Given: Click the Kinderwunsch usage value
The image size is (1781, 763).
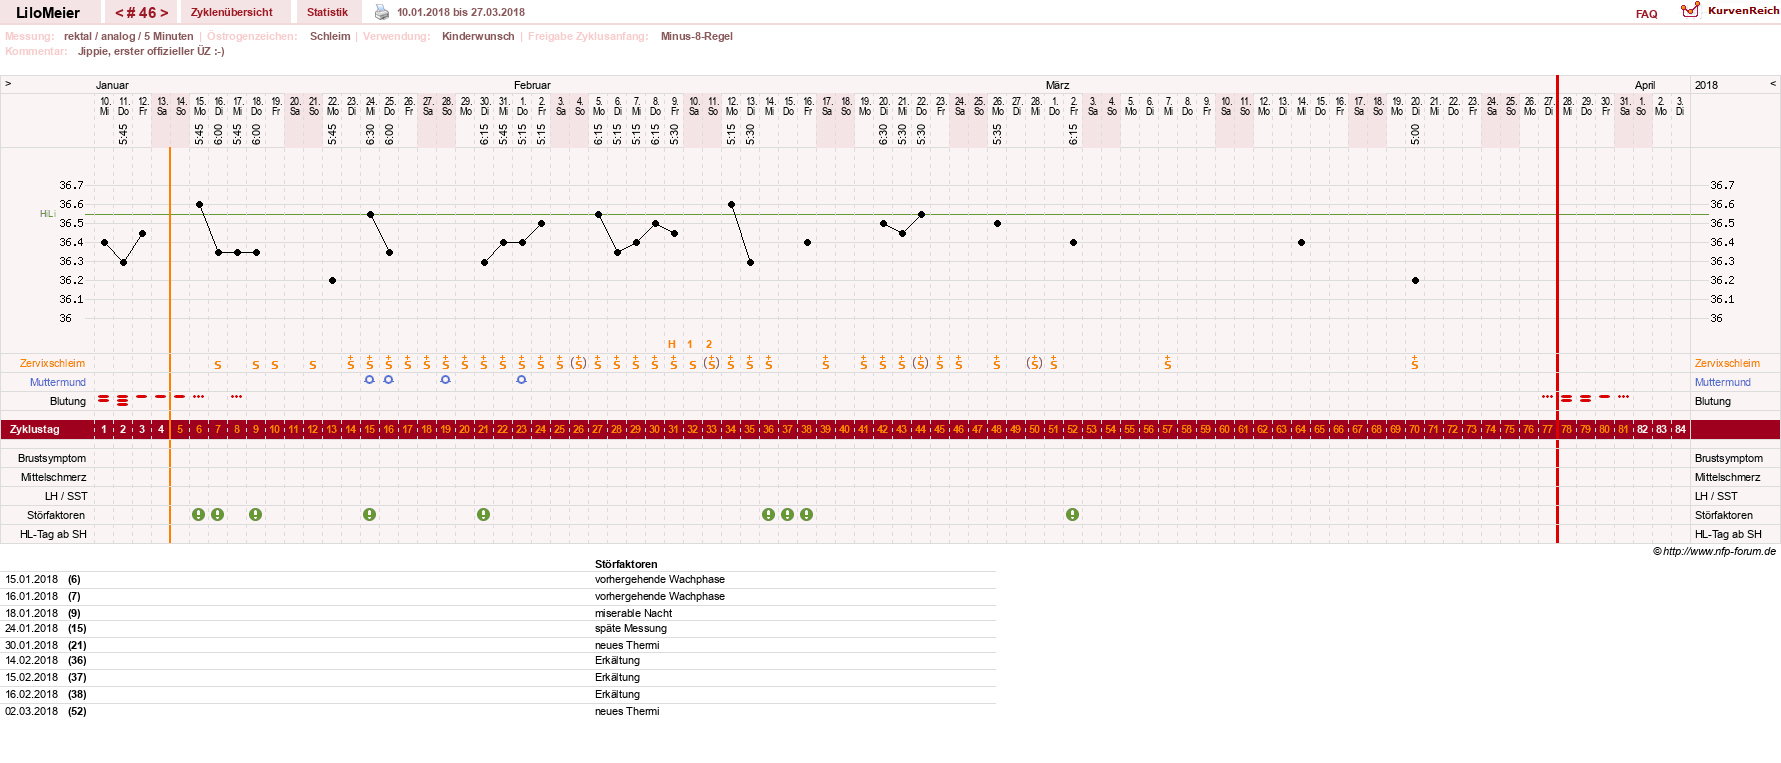Looking at the screenshot, I should point(478,36).
